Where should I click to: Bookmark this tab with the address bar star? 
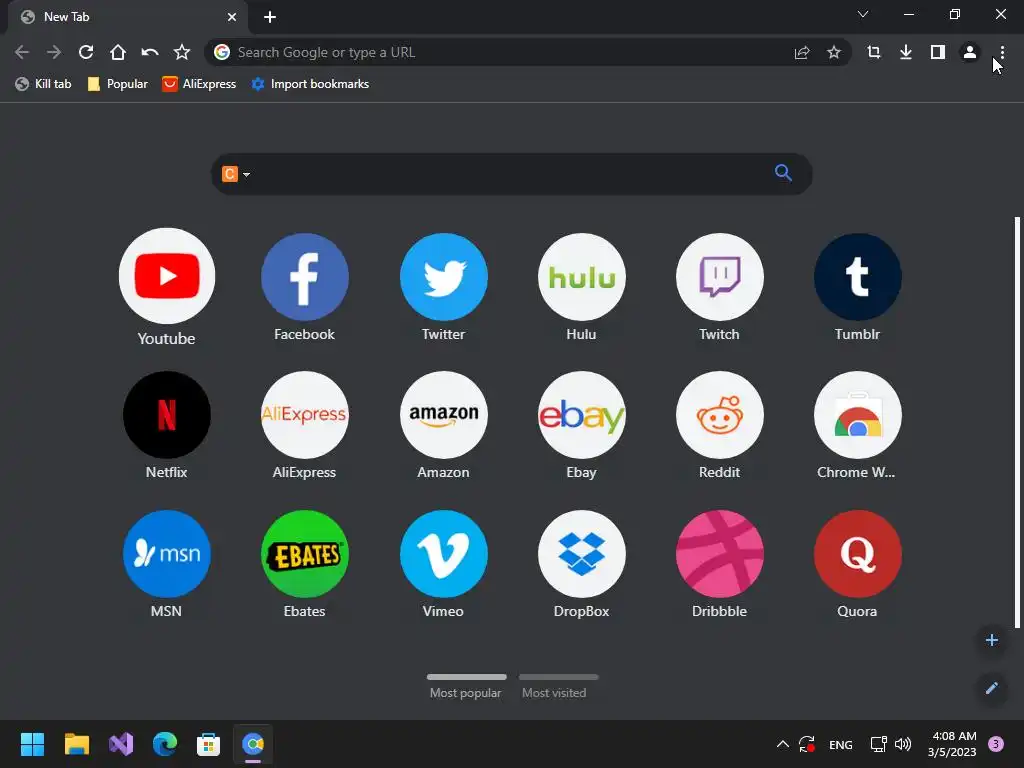(x=833, y=52)
